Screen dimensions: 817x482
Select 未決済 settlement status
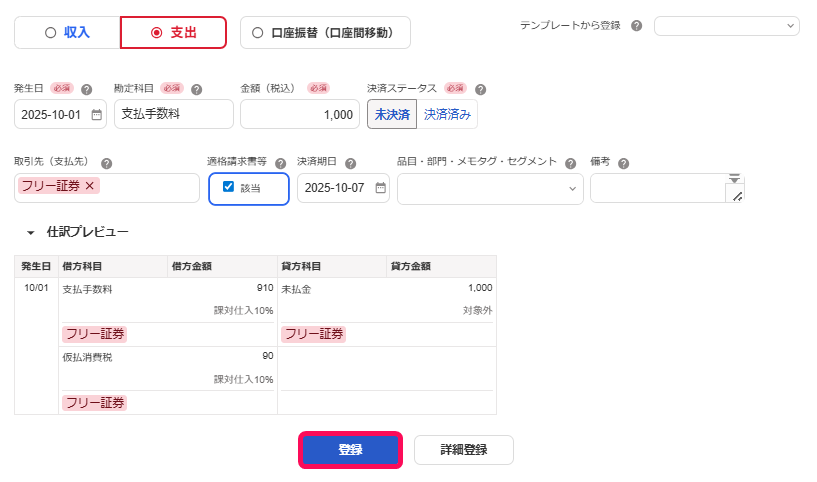(392, 114)
